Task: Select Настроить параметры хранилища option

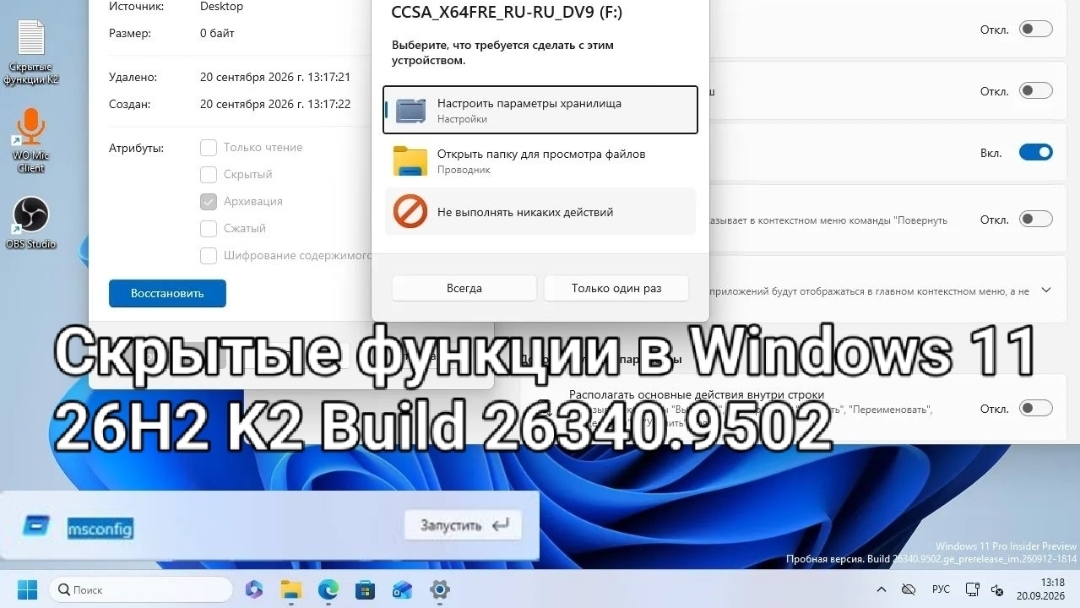Action: click(540, 109)
